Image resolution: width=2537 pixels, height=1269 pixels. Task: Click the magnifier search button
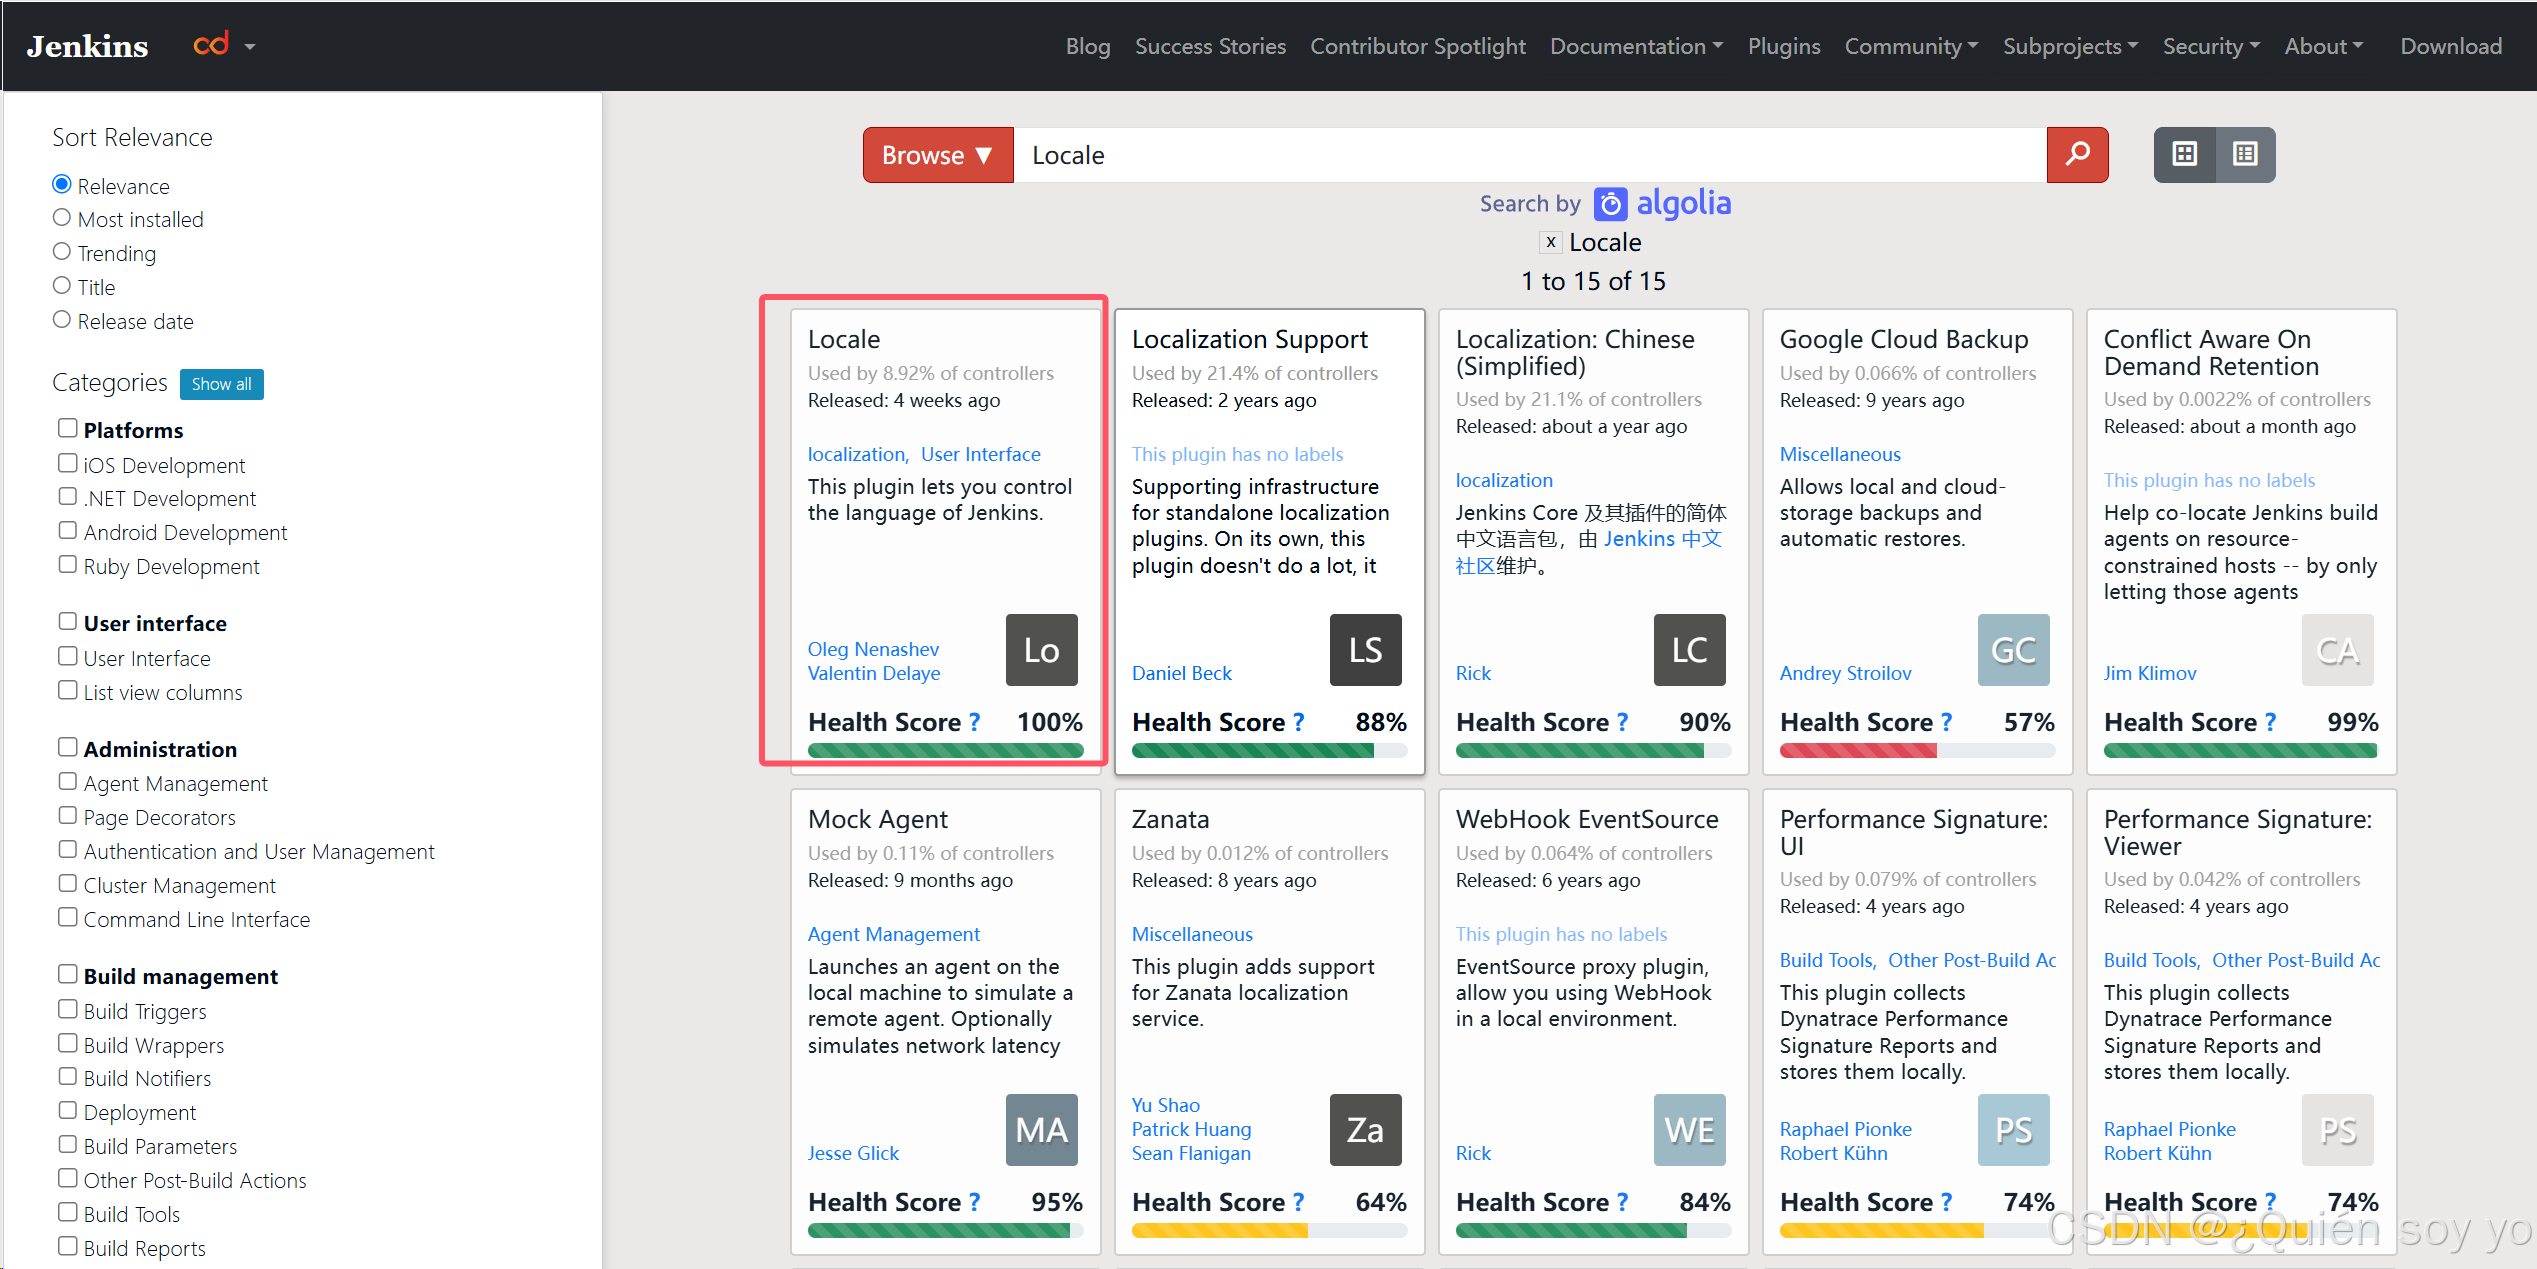(x=2077, y=155)
